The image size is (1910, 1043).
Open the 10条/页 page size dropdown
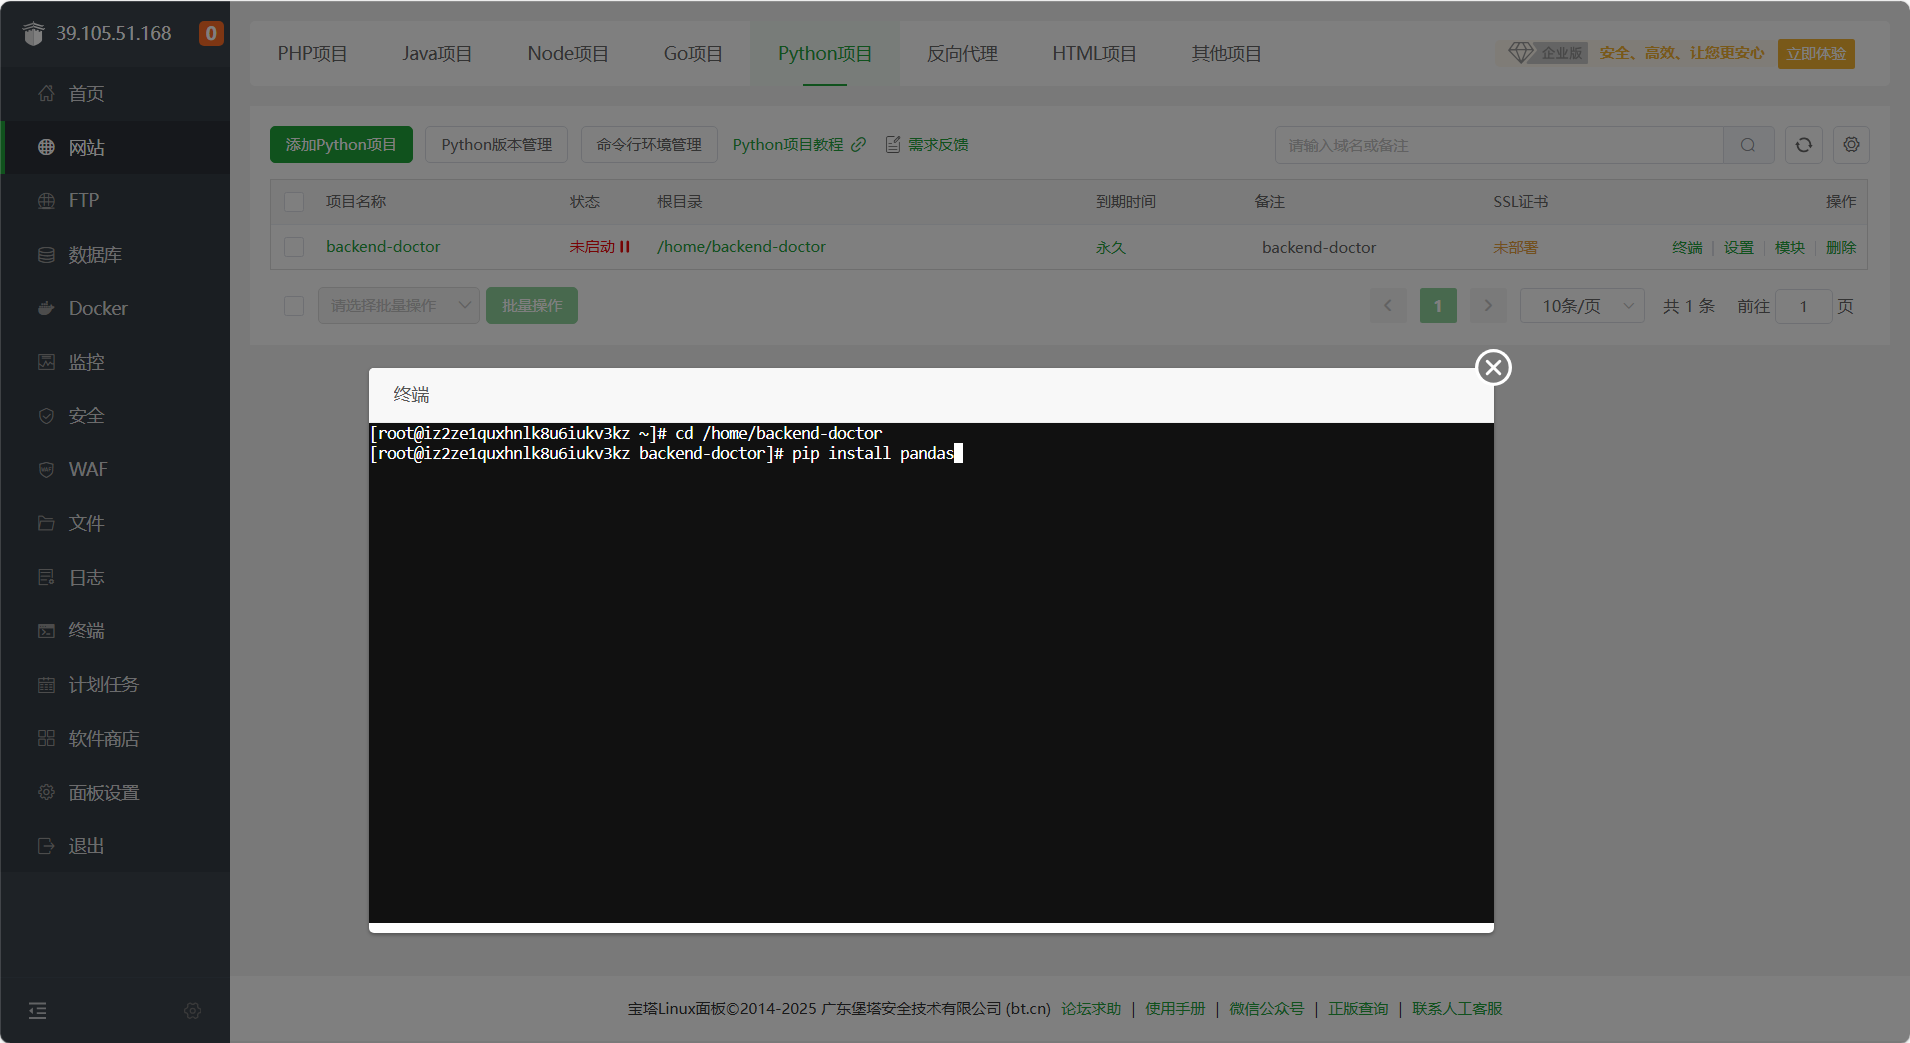[x=1582, y=306]
